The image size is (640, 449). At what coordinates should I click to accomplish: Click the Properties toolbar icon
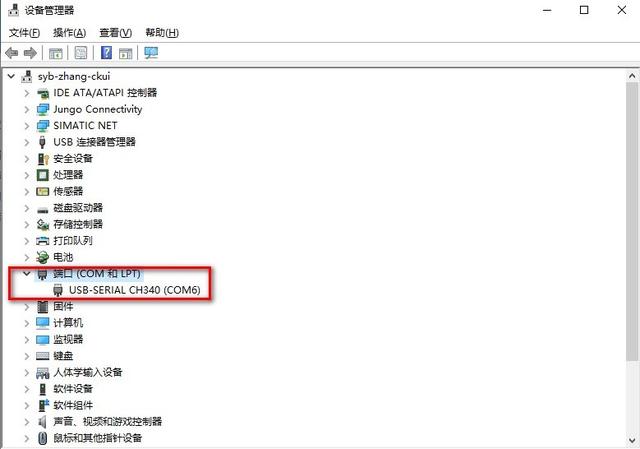pos(80,53)
